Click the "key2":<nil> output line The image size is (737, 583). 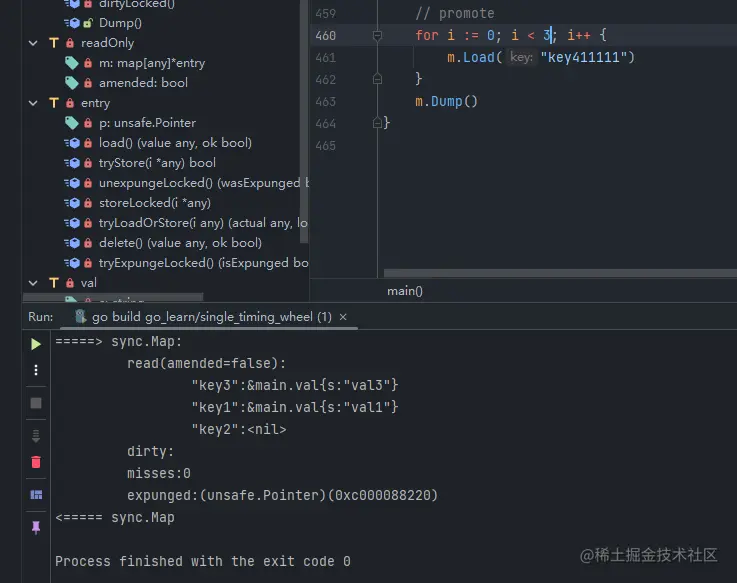tap(238, 429)
